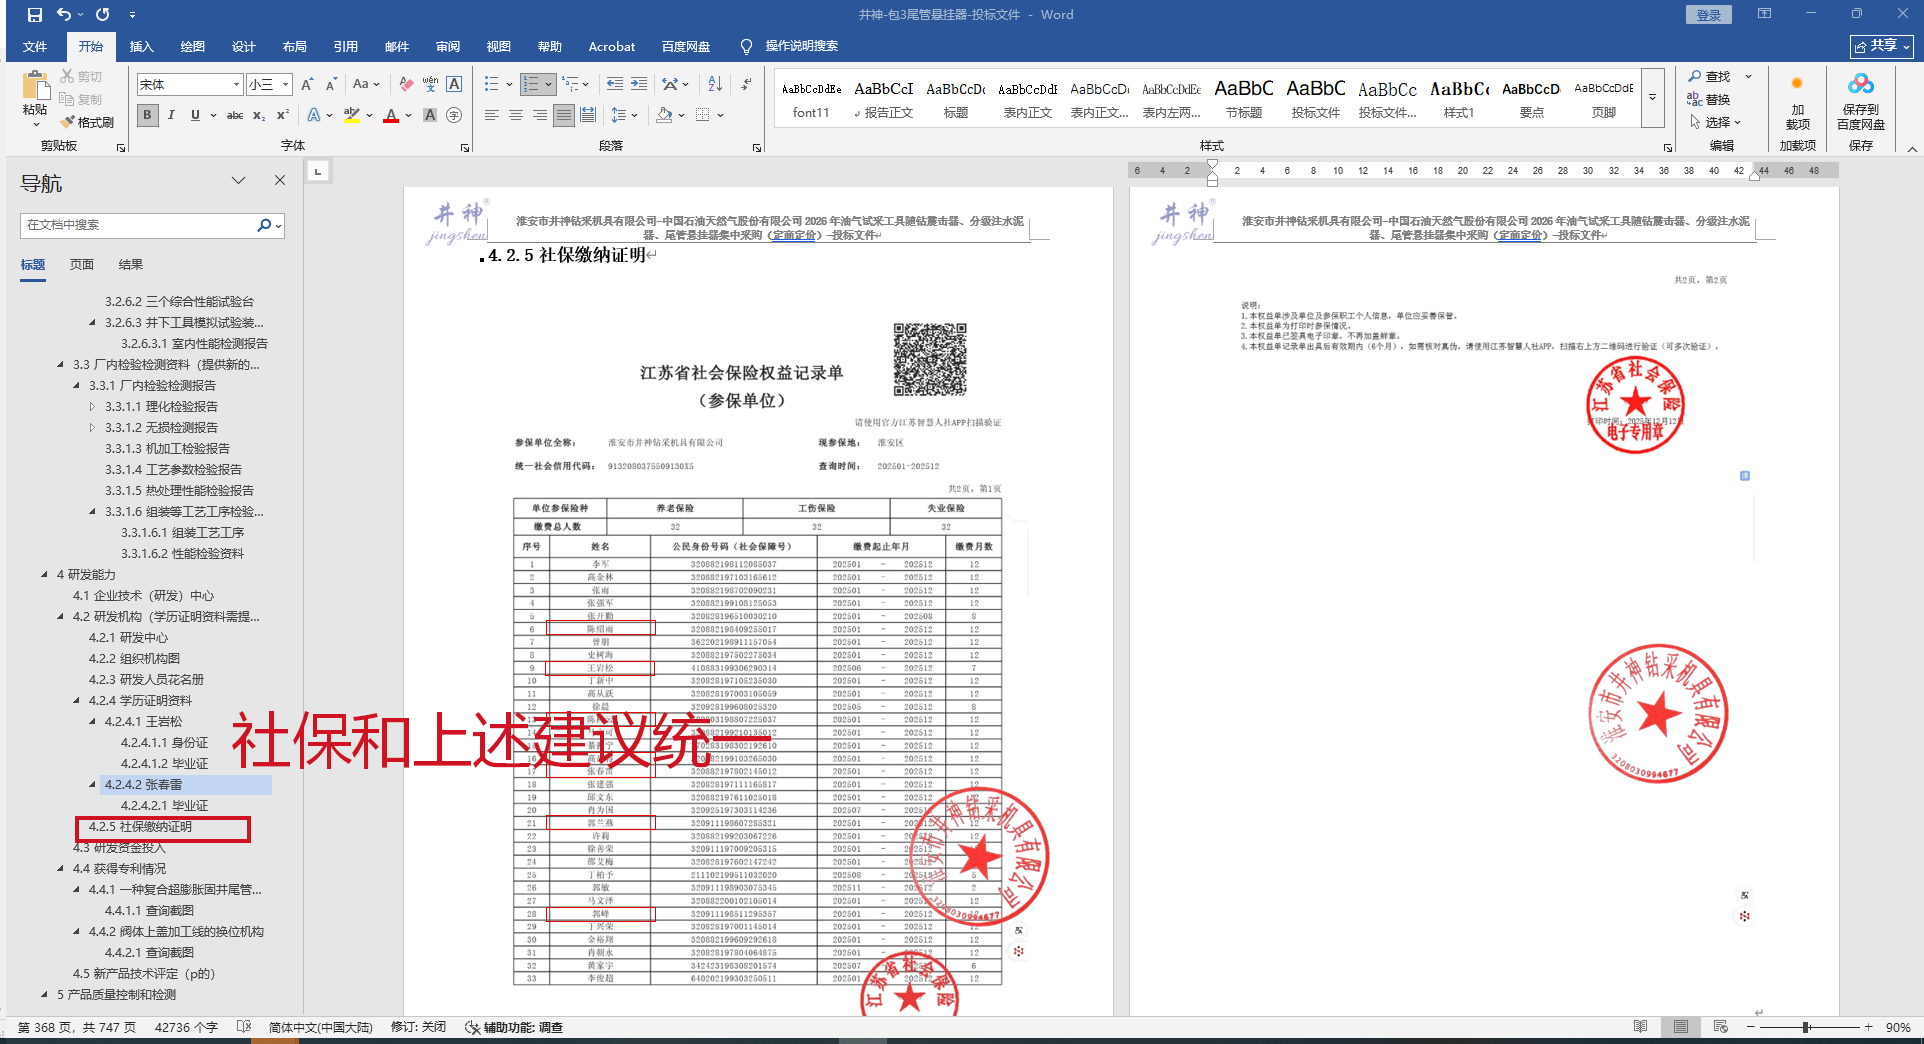This screenshot has width=1924, height=1044.
Task: Collapse the 3.3.1 厂内检验检测报告 heading
Action: pyautogui.click(x=77, y=385)
